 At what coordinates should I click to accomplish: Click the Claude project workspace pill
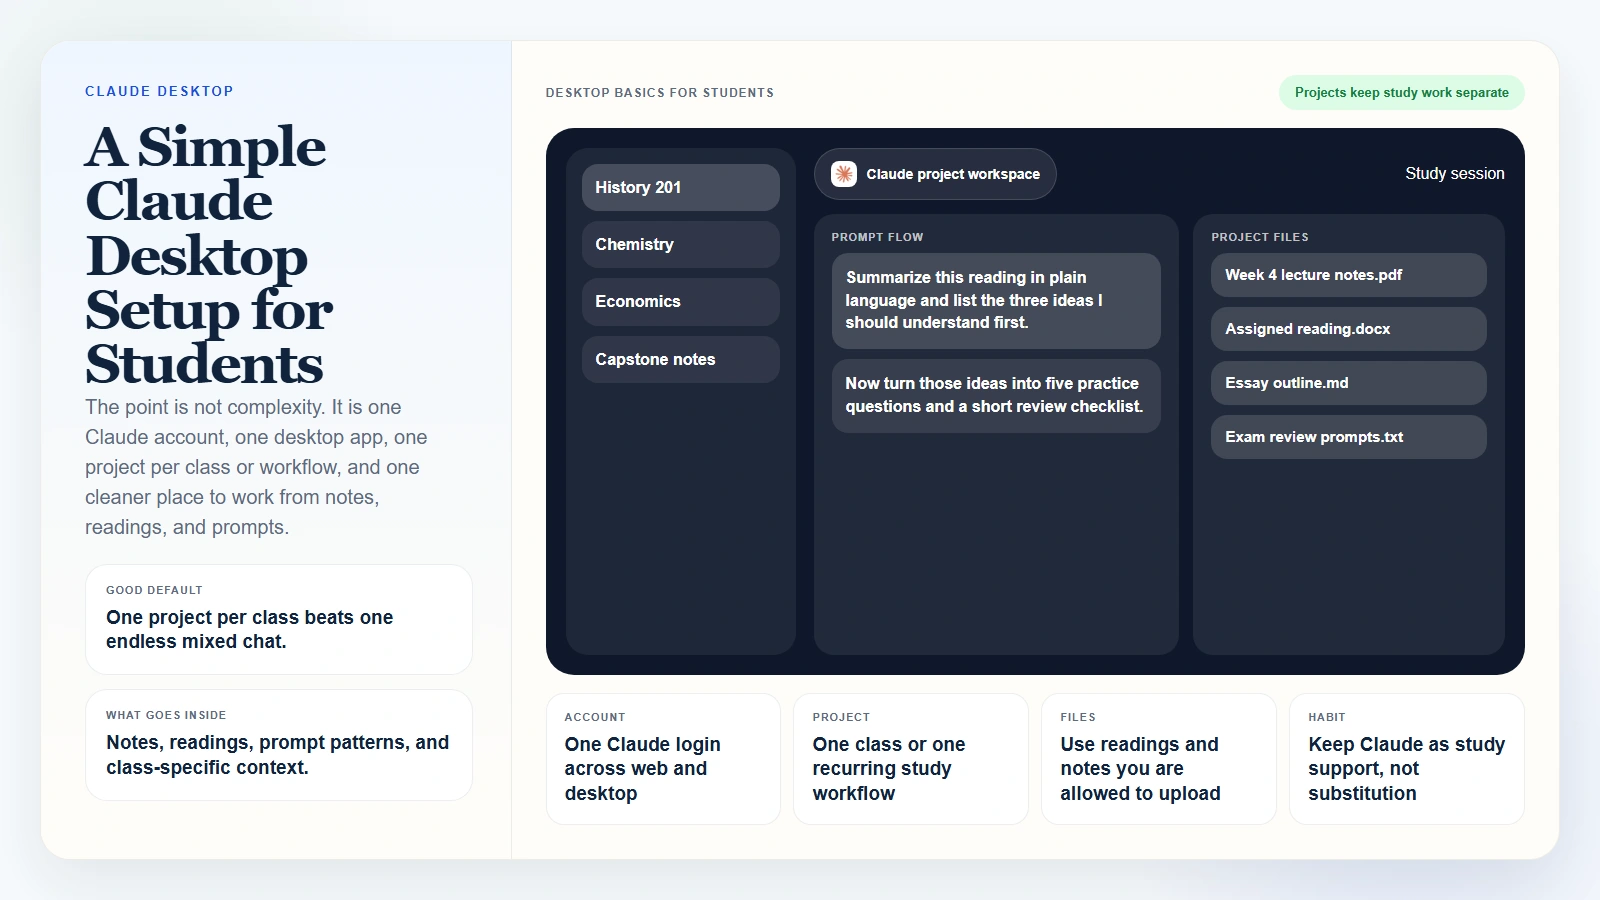click(935, 174)
